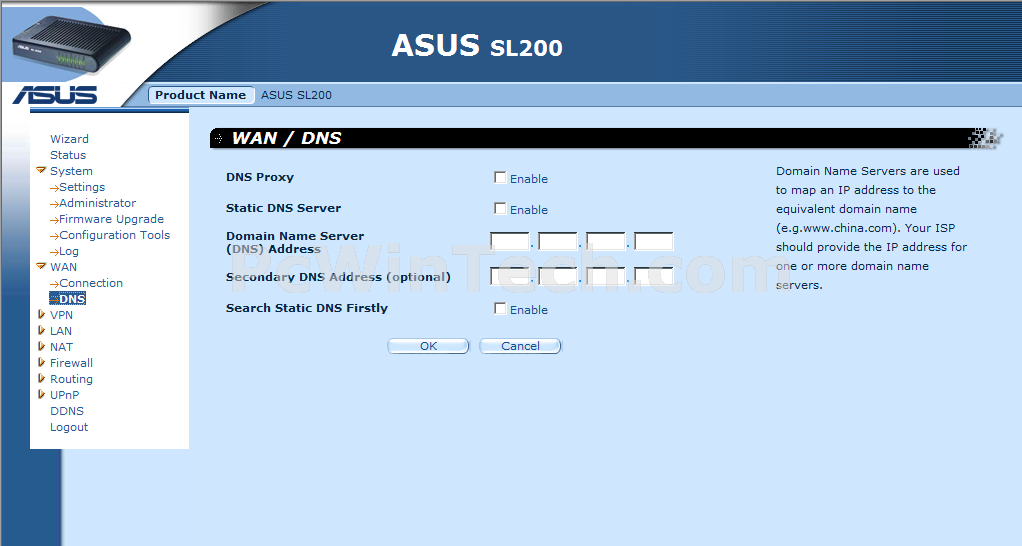Open the DDNS page
Screen dimensions: 1022x546
click(x=66, y=411)
